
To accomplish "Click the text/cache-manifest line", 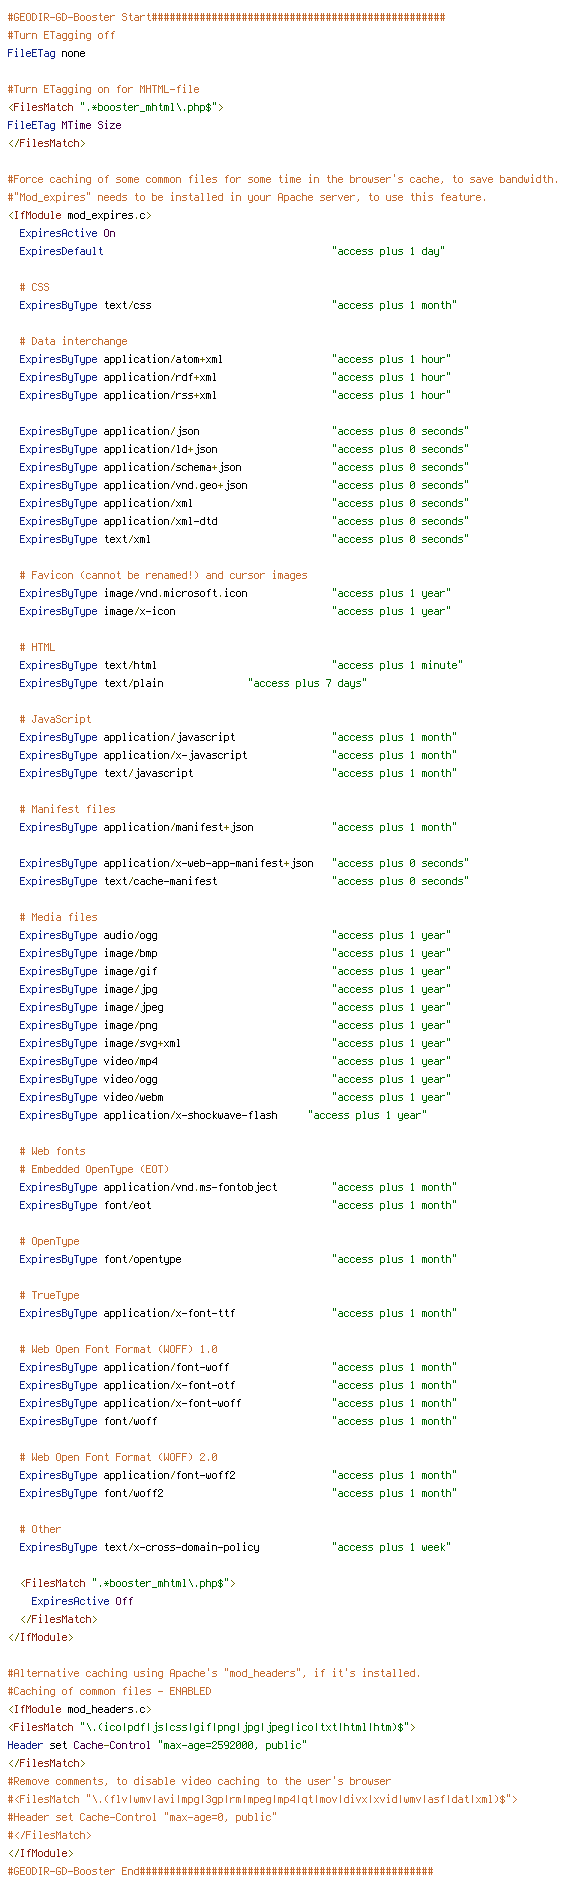I will coord(244,881).
